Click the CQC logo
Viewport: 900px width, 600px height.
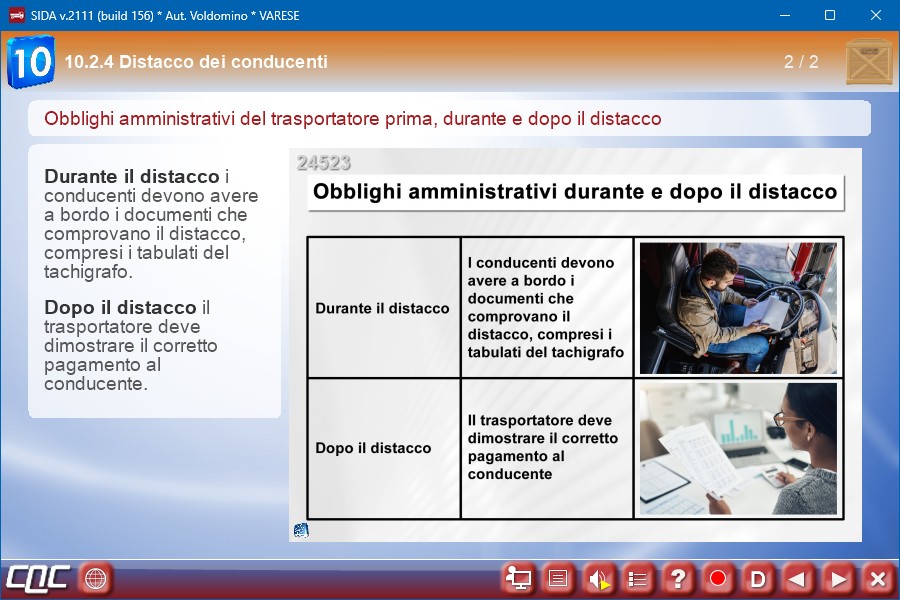pos(38,578)
